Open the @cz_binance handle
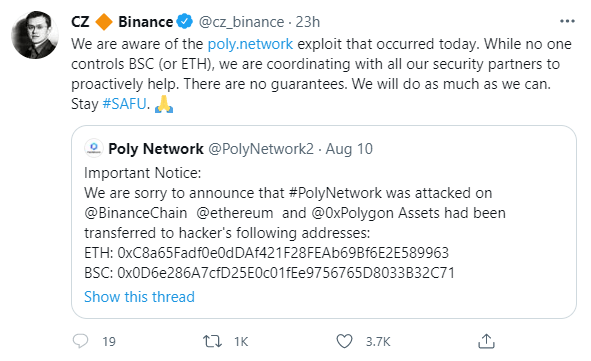 coord(241,22)
